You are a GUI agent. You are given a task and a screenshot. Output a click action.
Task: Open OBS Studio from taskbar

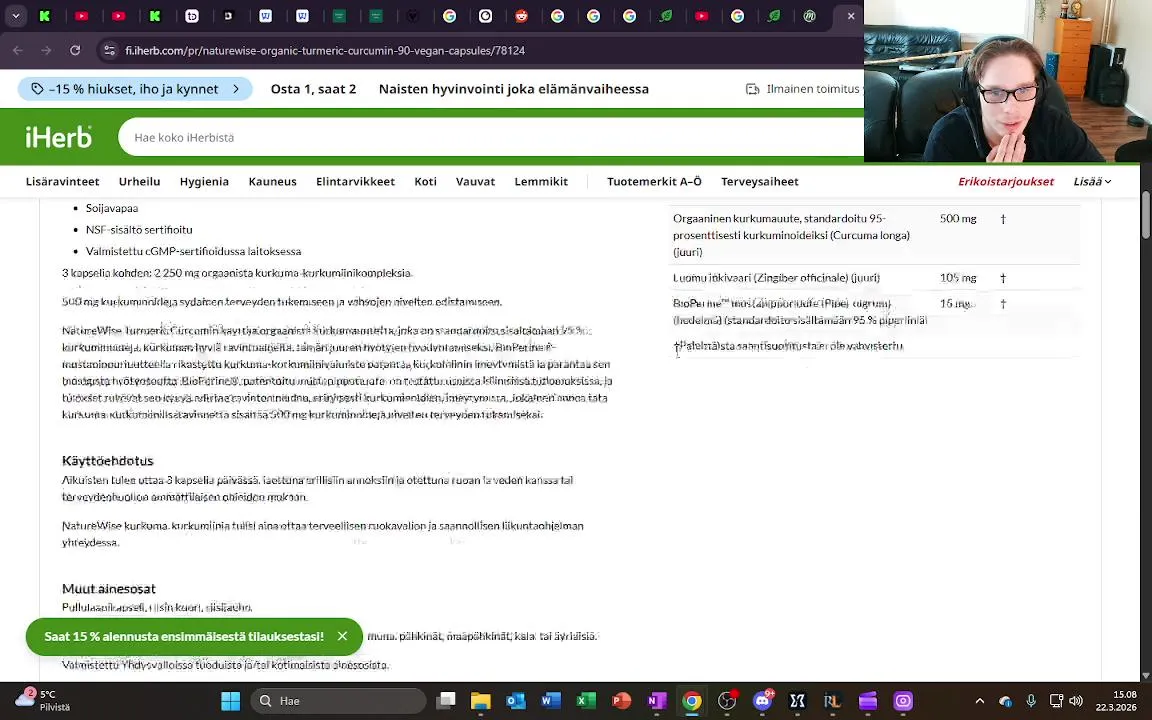[x=727, y=701]
